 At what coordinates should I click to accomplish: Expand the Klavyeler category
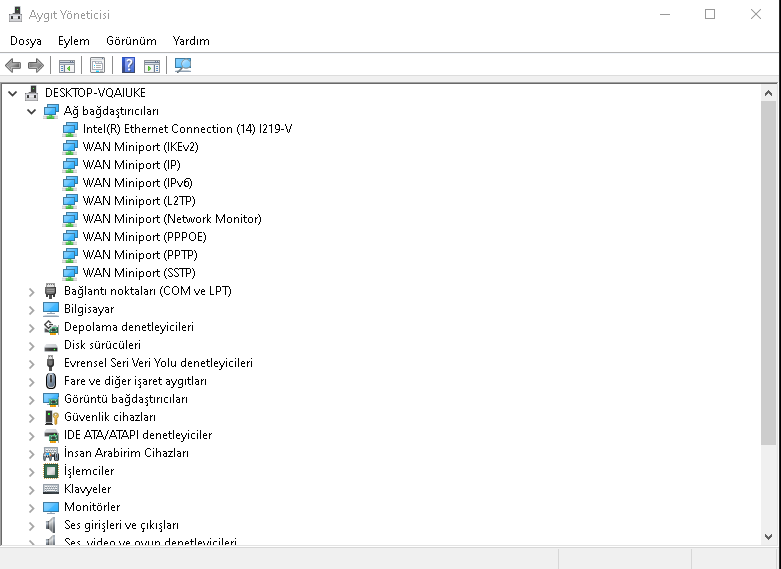[x=31, y=490]
